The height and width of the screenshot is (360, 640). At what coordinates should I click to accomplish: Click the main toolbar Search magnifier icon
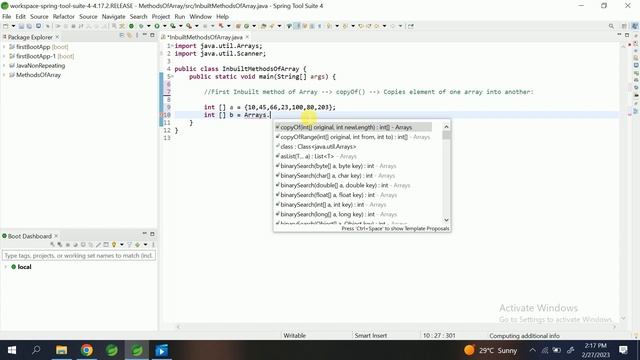click(x=611, y=26)
